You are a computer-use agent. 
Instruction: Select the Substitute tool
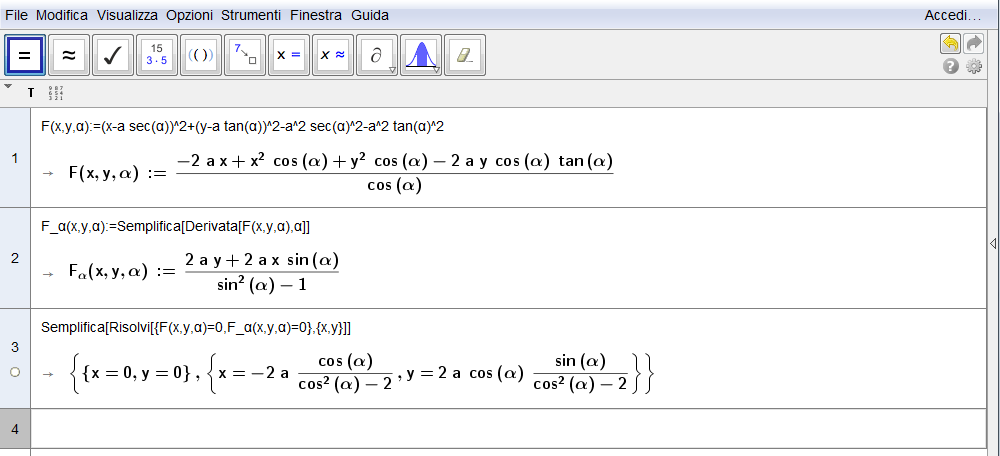[x=245, y=56]
